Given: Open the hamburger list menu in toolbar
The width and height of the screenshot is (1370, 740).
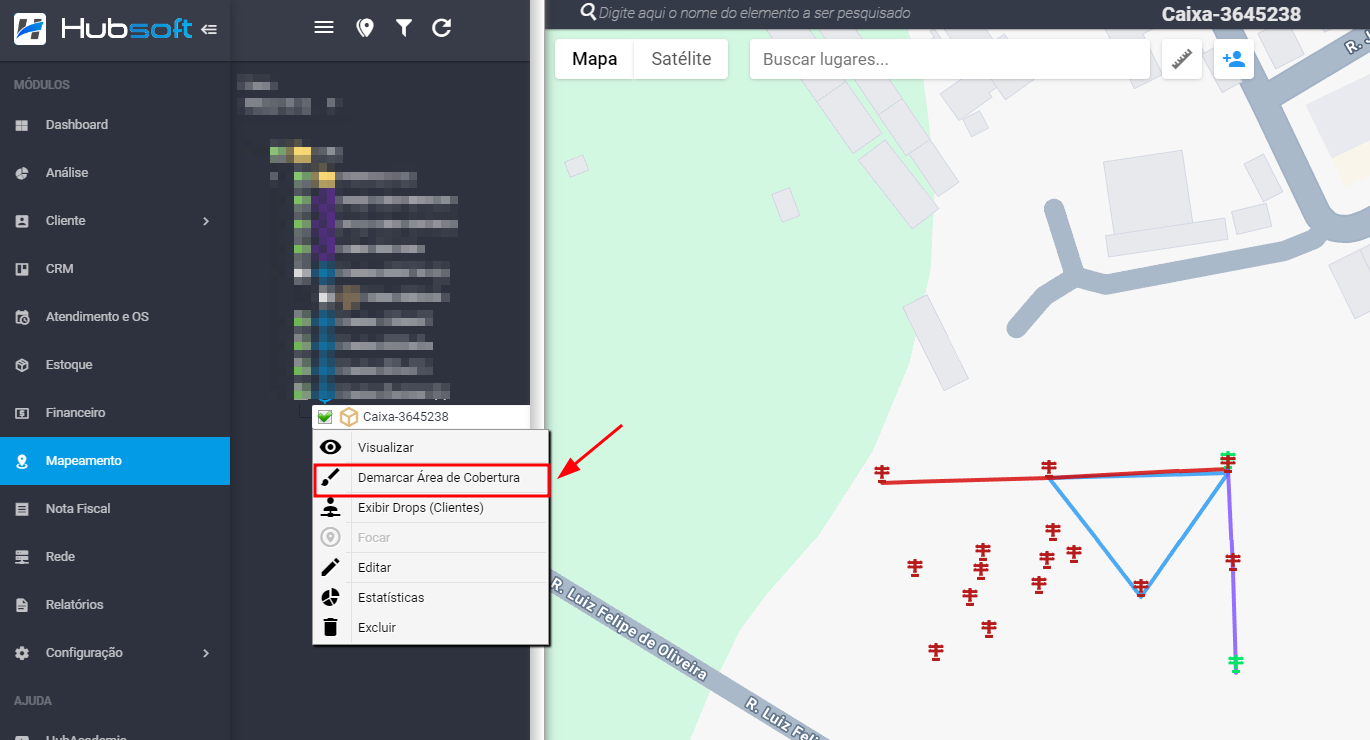Looking at the screenshot, I should pyautogui.click(x=324, y=28).
